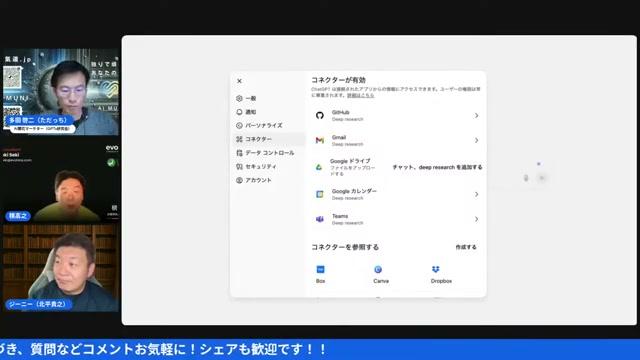
Task: Click the account icon in the sidebar
Action: pos(239,180)
